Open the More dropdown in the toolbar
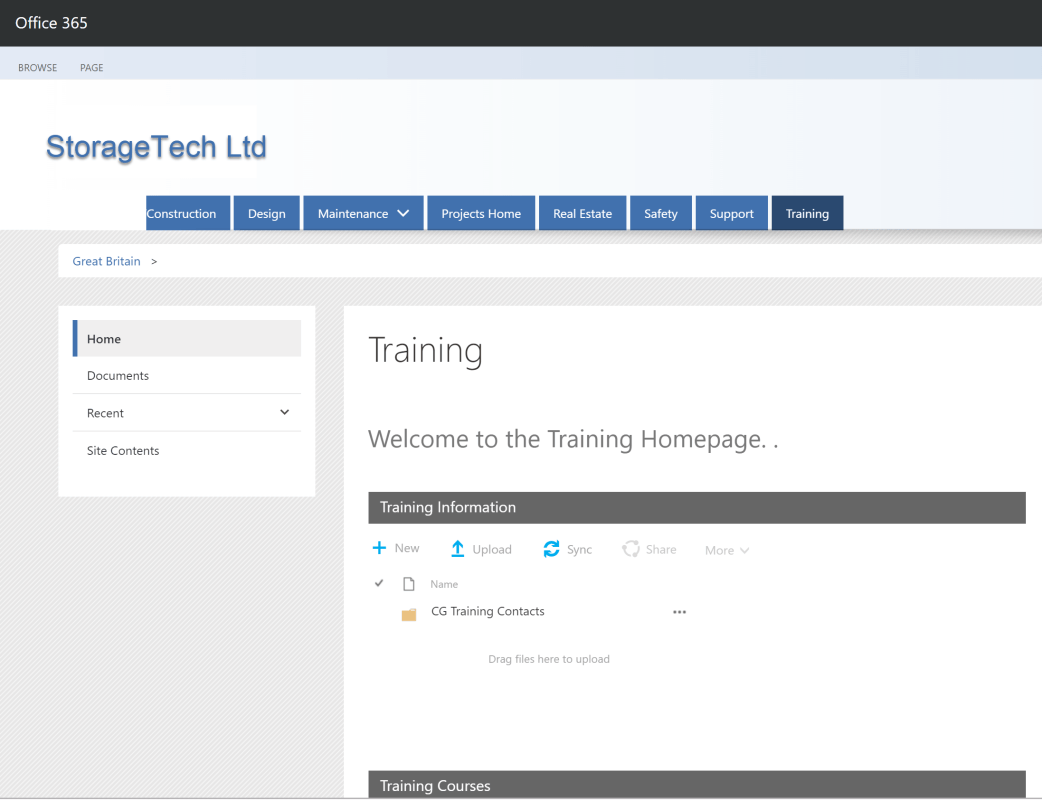Screen dimensions: 1042x801 click(x=727, y=550)
